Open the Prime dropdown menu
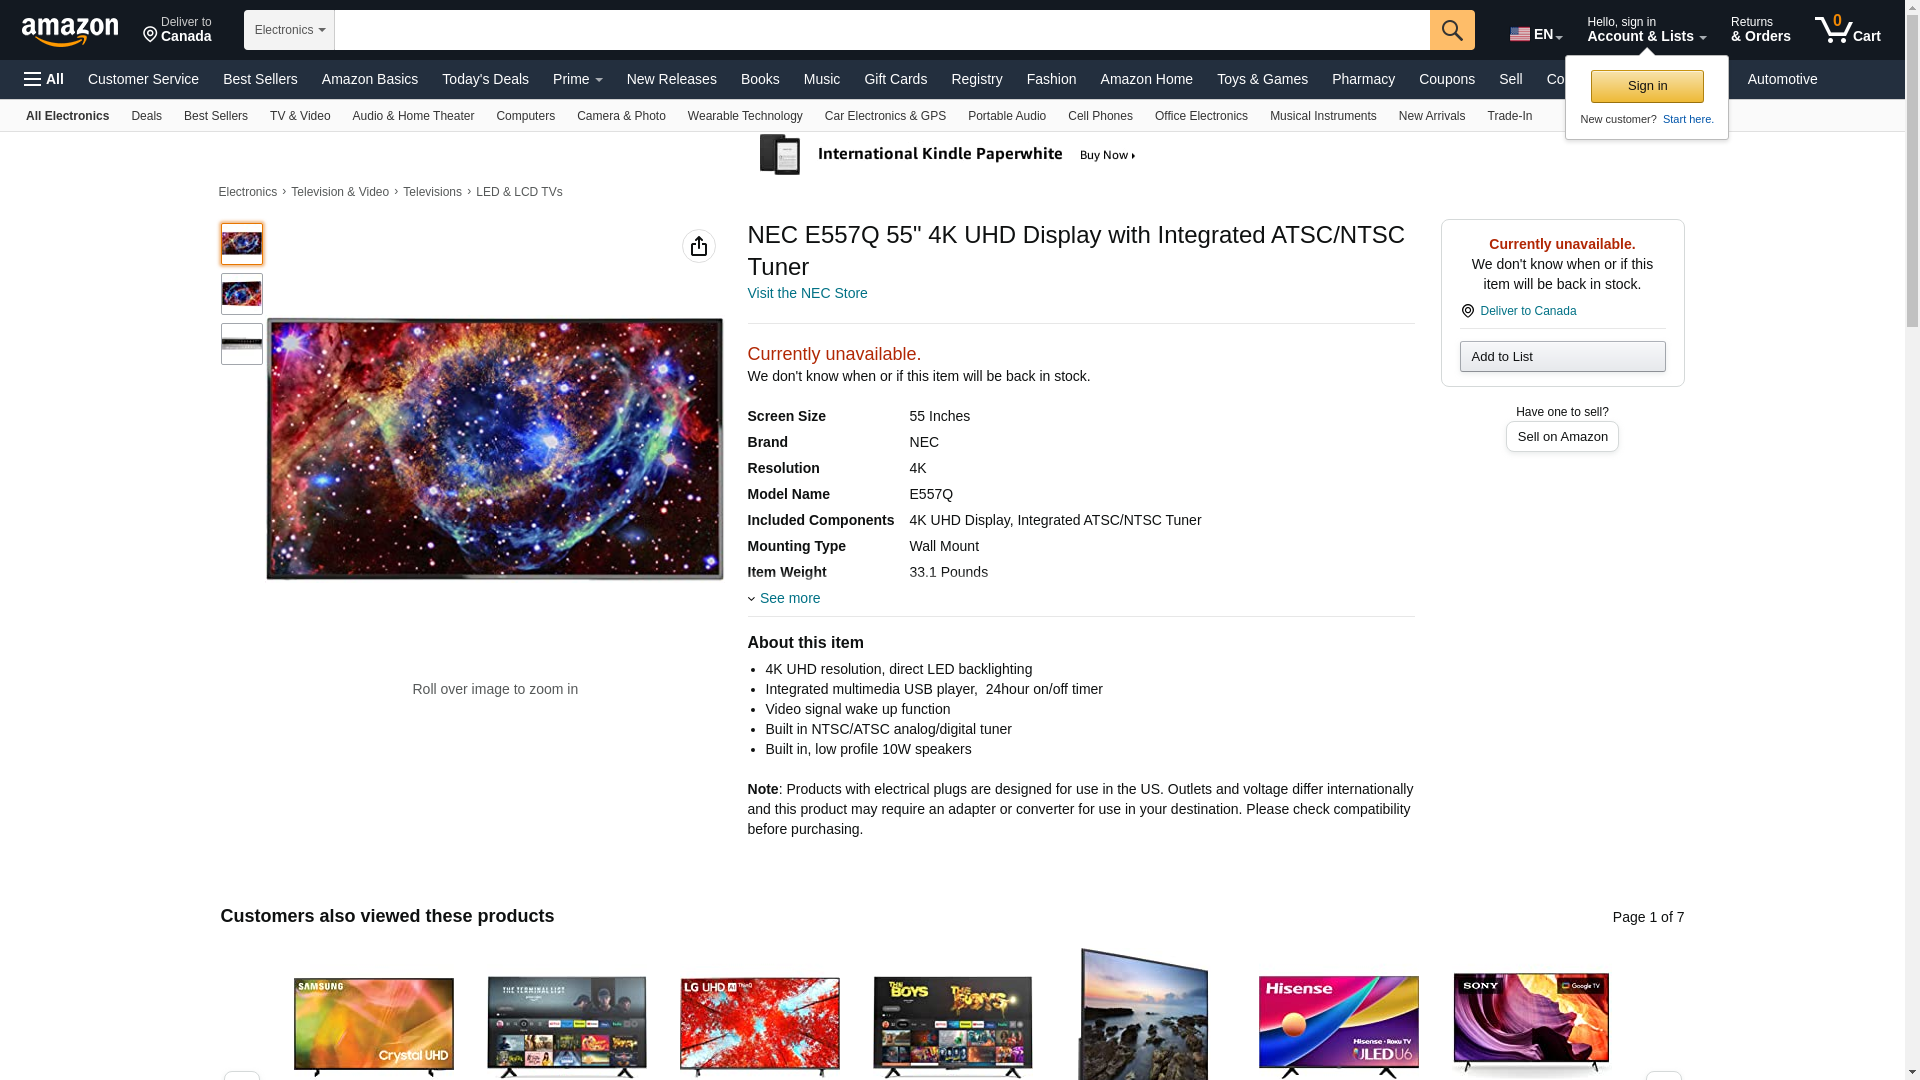Viewport: 1920px width, 1080px height. point(577,79)
